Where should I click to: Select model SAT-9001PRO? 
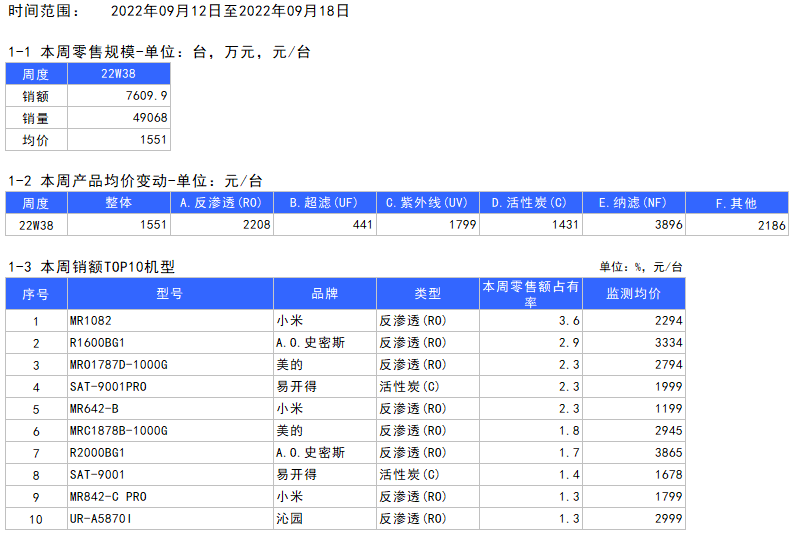coord(109,387)
